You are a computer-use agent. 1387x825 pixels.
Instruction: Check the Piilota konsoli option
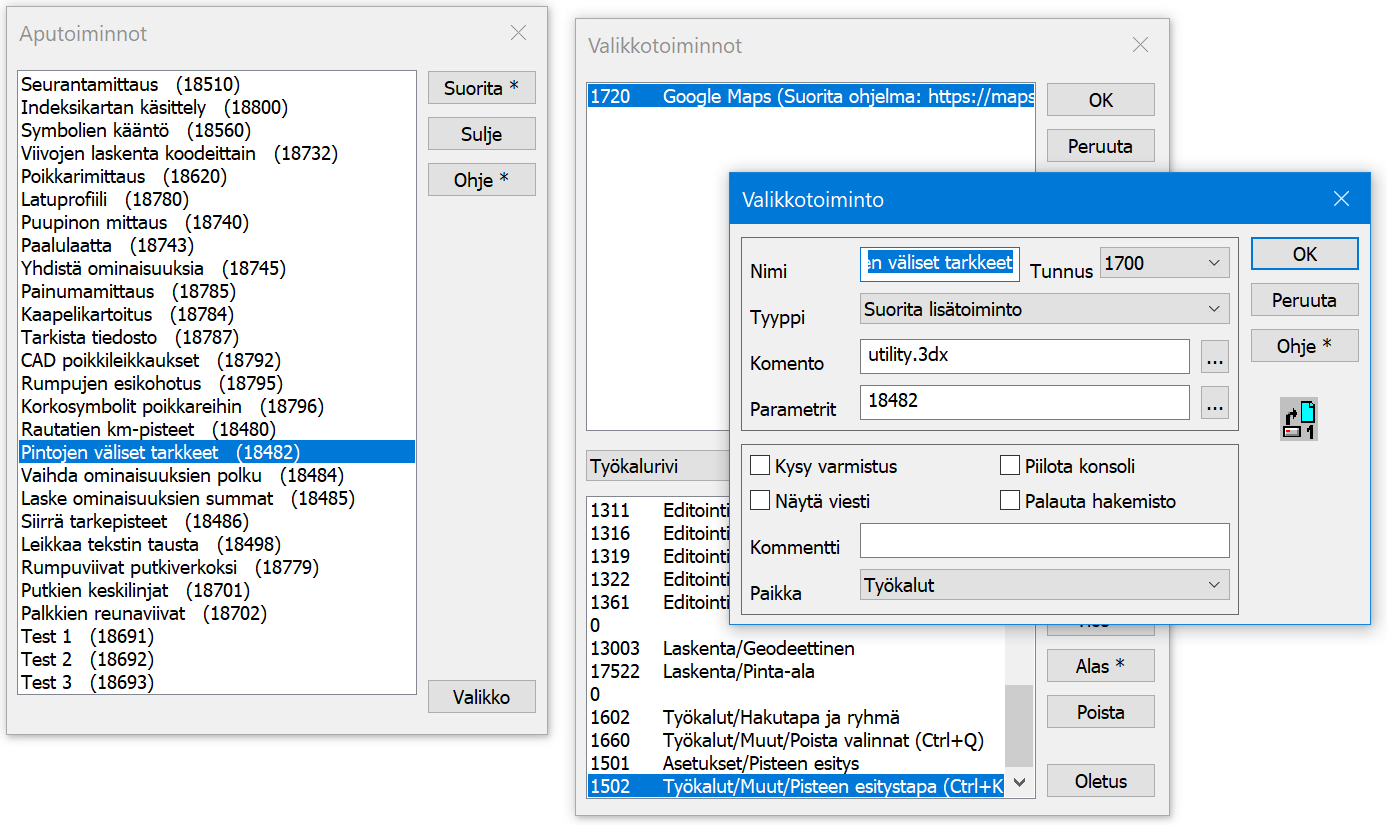coord(1010,466)
